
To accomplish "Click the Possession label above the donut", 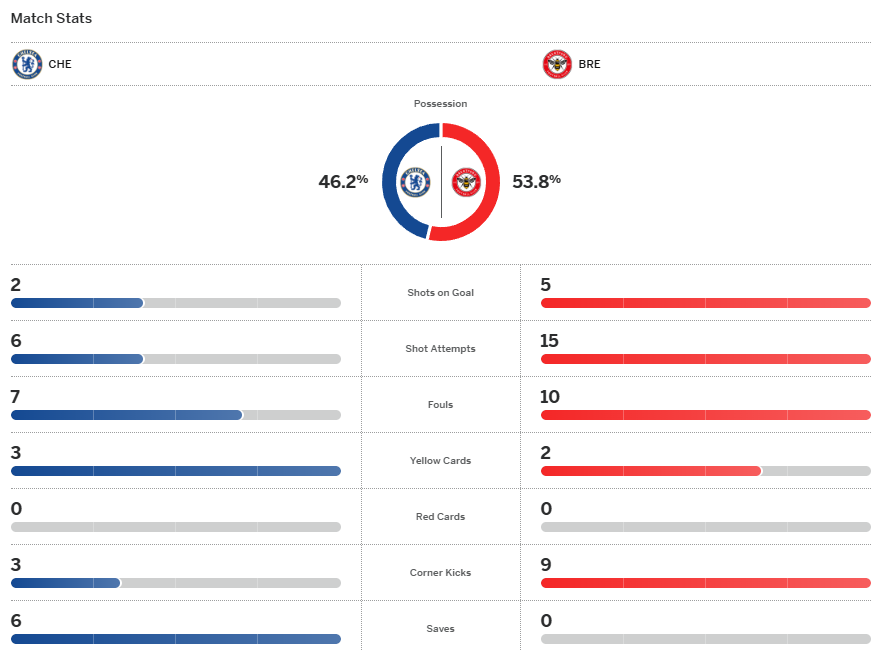I will (440, 104).
